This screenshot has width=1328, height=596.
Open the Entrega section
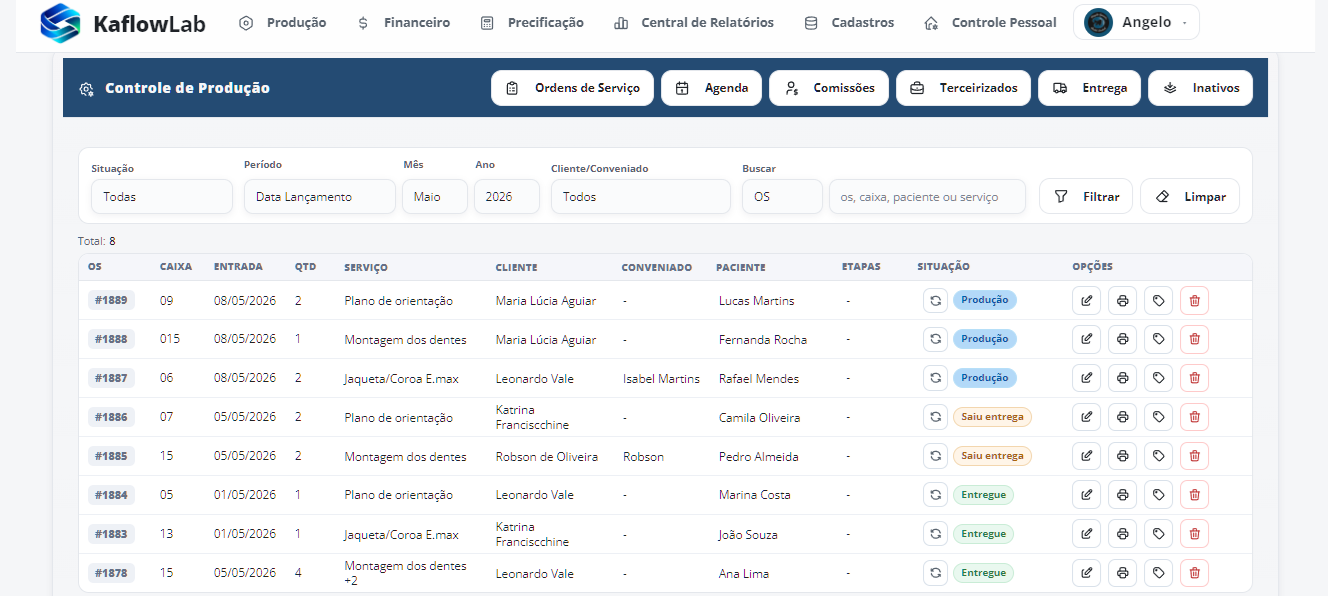(1089, 88)
